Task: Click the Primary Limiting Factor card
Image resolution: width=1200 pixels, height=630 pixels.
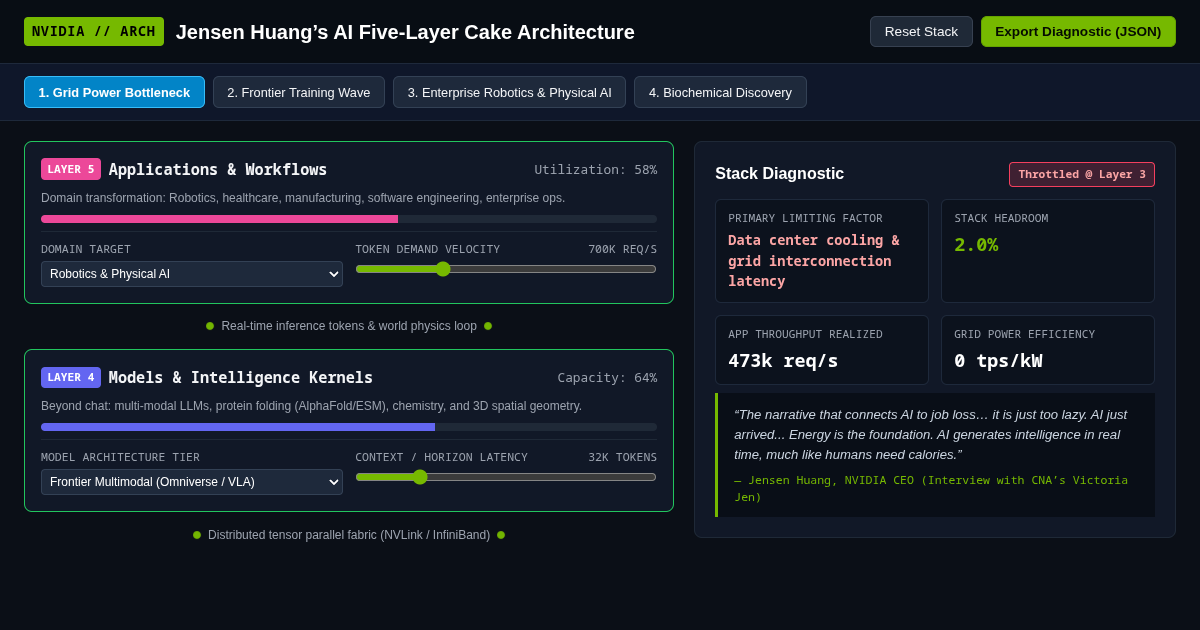Action: 822,251
